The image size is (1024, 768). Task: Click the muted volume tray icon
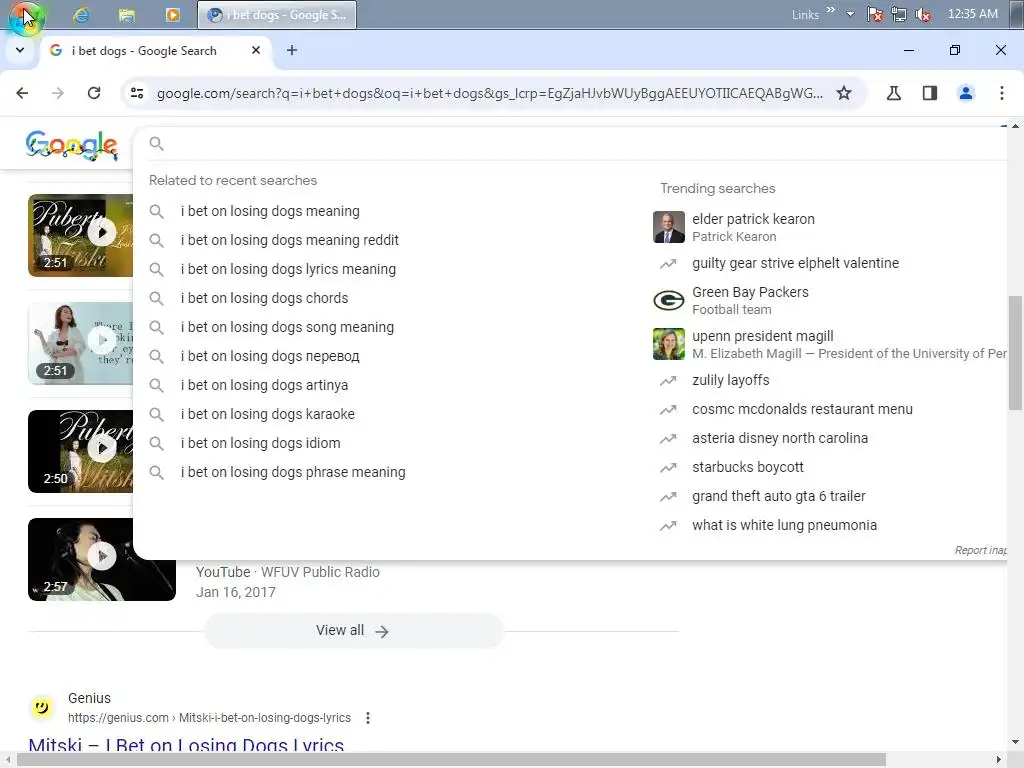point(923,14)
